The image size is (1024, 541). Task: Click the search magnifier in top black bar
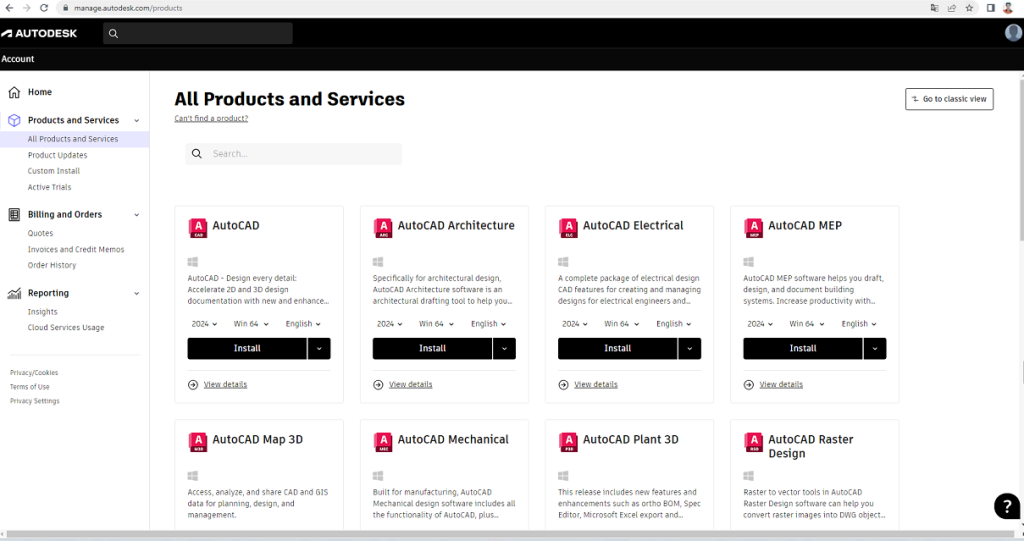(113, 34)
